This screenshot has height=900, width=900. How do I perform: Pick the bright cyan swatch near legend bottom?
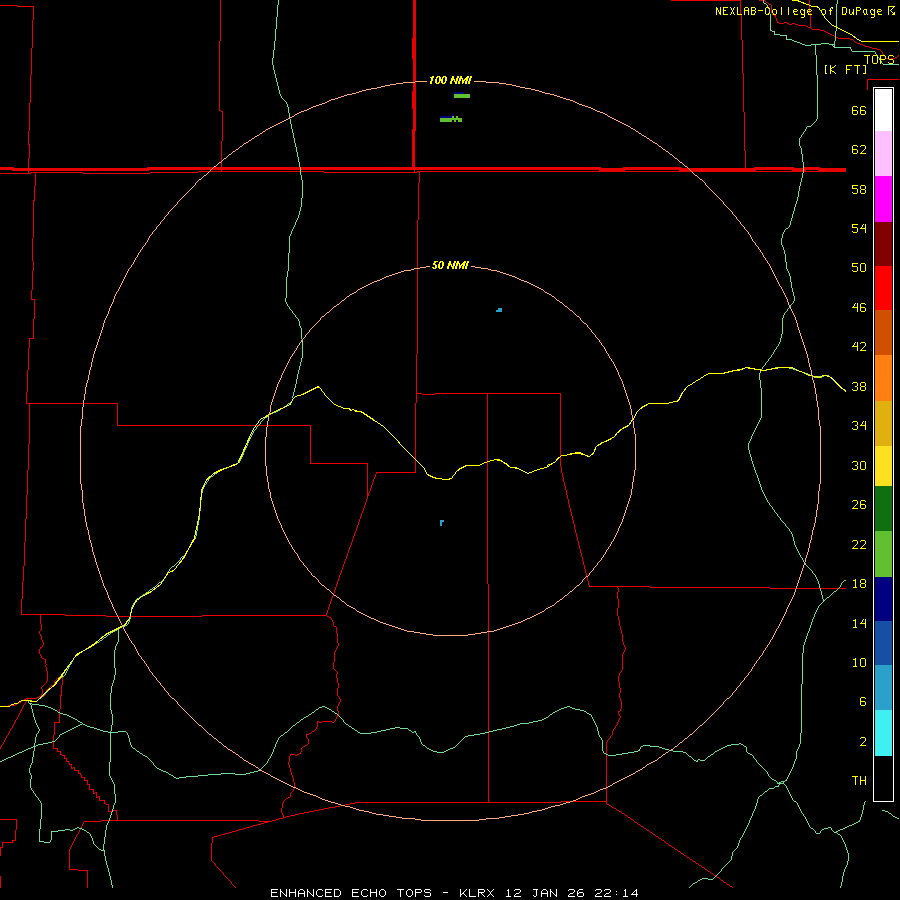coord(883,733)
